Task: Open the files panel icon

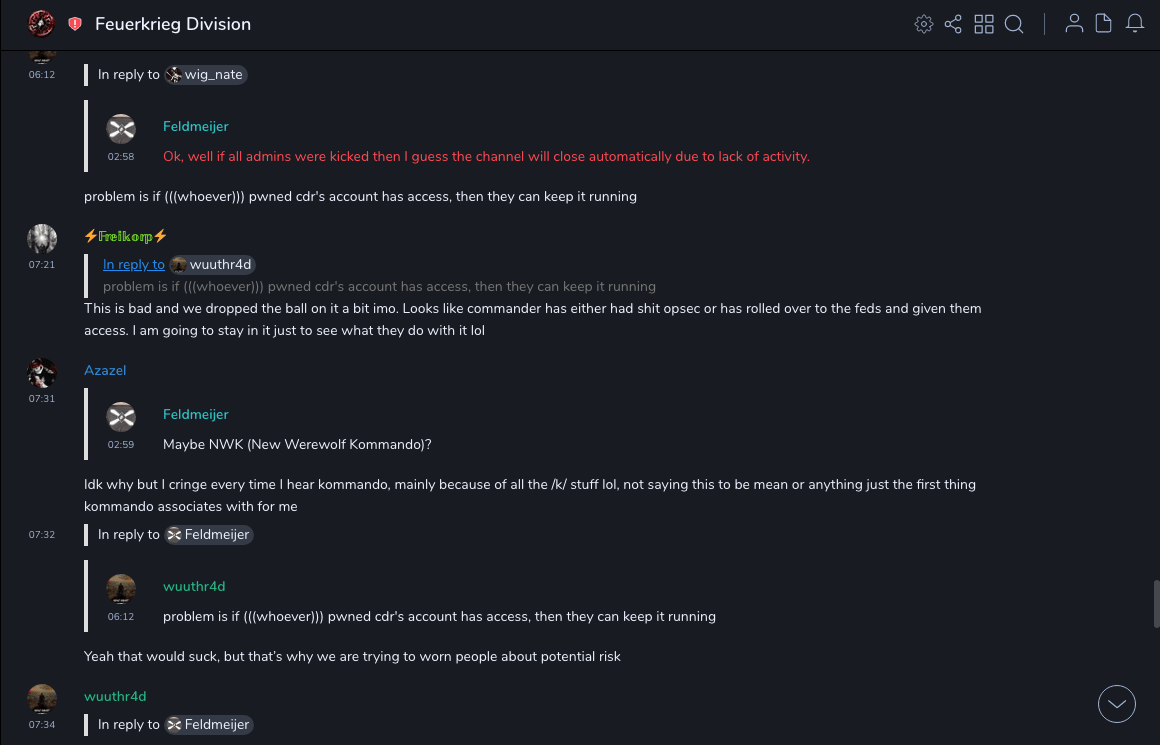Action: (x=1104, y=24)
